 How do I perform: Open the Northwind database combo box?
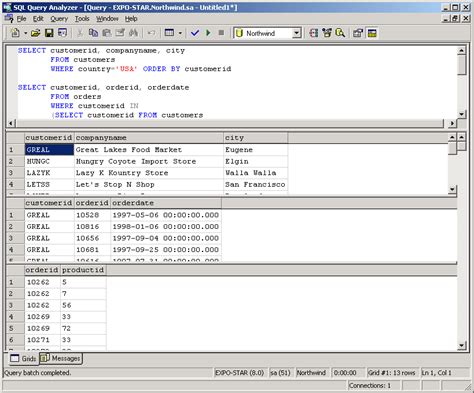pyautogui.click(x=267, y=33)
